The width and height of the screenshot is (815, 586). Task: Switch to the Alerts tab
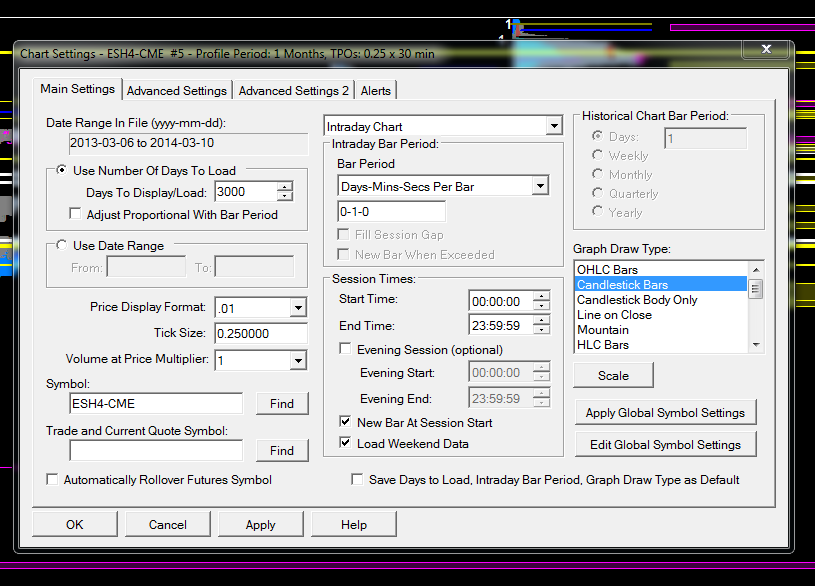point(376,90)
